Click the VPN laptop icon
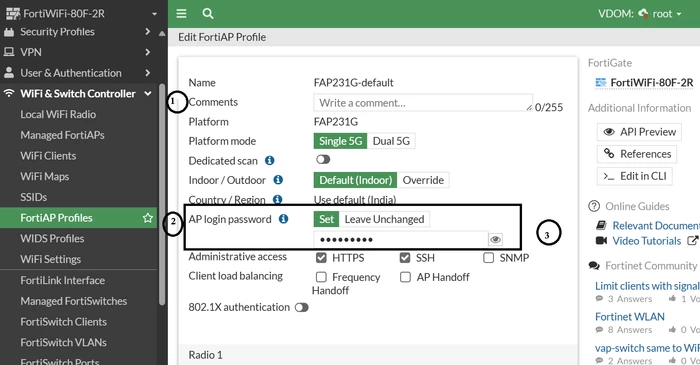 coord(8,52)
